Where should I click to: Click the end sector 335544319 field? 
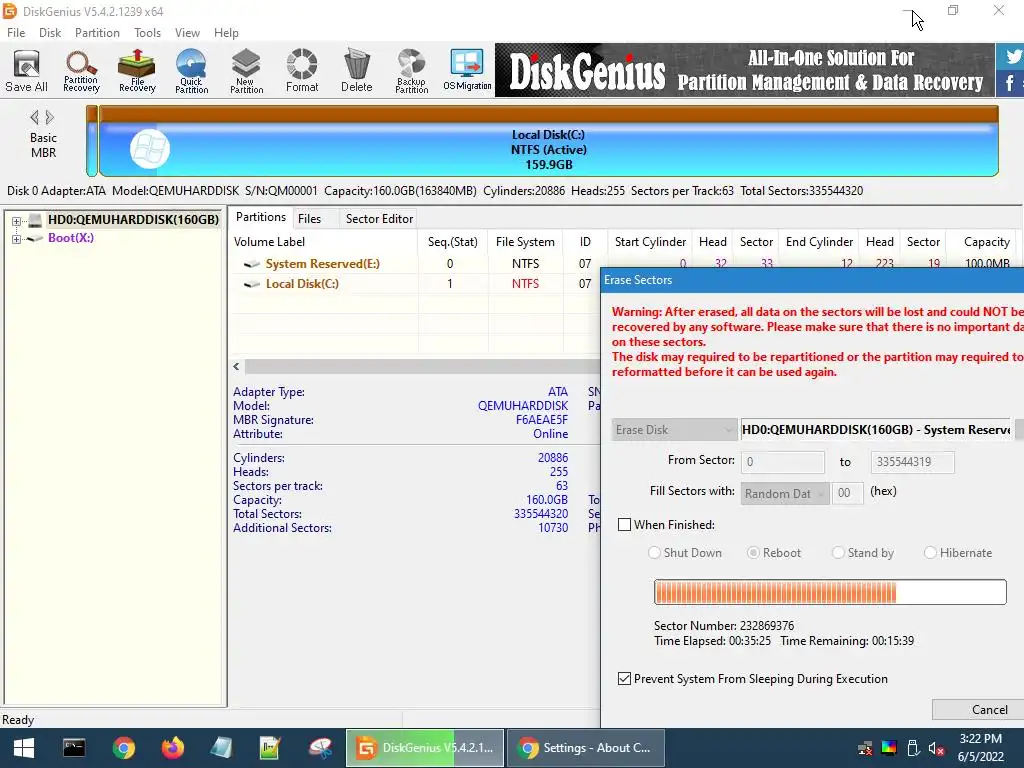[x=912, y=462]
